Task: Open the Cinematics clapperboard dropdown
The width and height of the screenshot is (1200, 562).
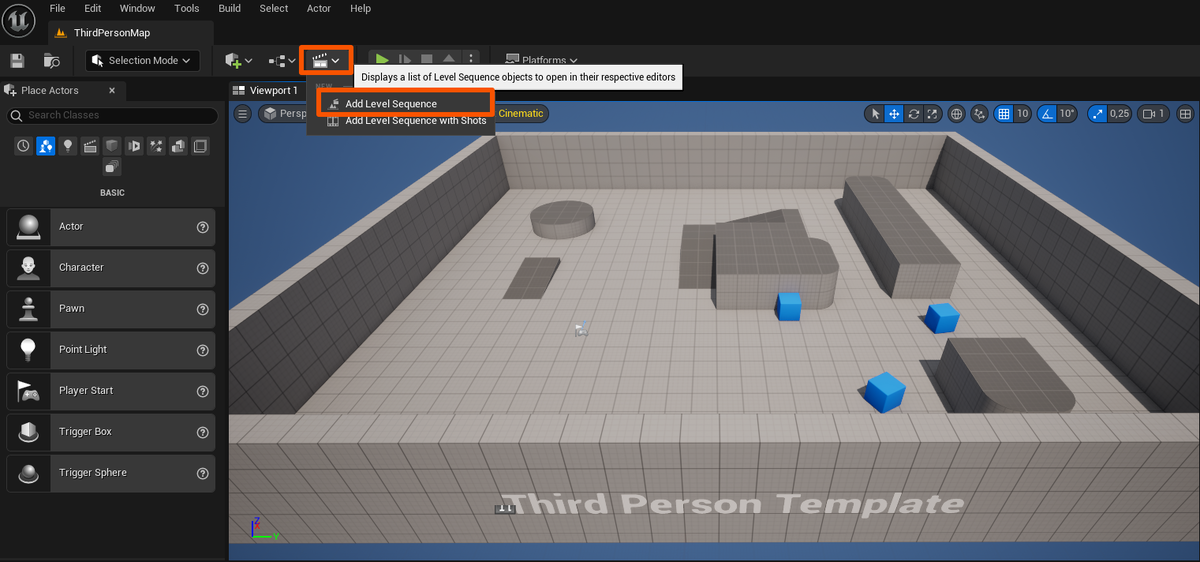Action: pyautogui.click(x=326, y=61)
